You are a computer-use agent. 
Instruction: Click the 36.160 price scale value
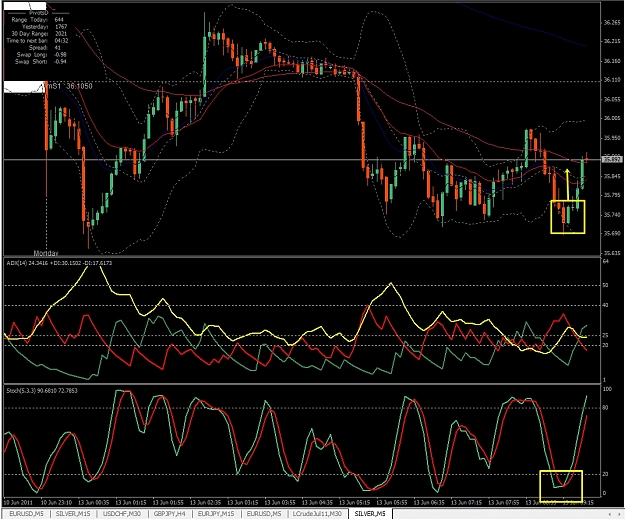tap(612, 61)
